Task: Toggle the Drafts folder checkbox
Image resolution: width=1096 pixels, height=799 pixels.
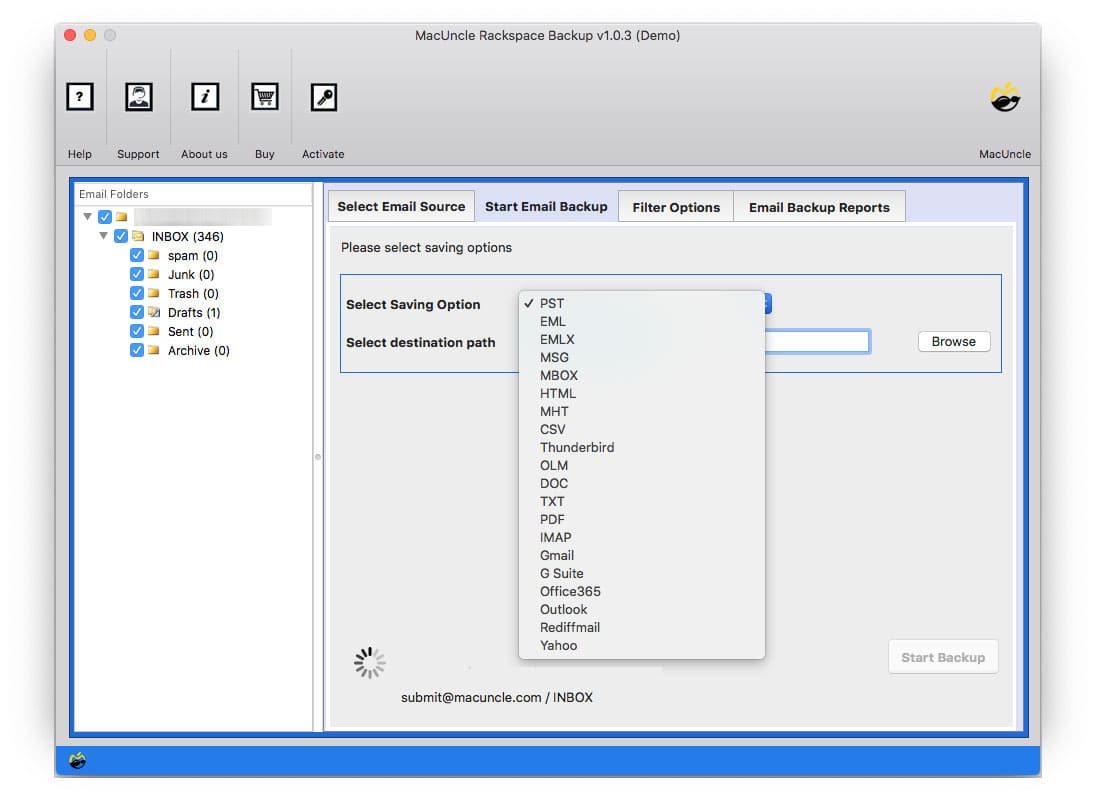Action: 137,312
